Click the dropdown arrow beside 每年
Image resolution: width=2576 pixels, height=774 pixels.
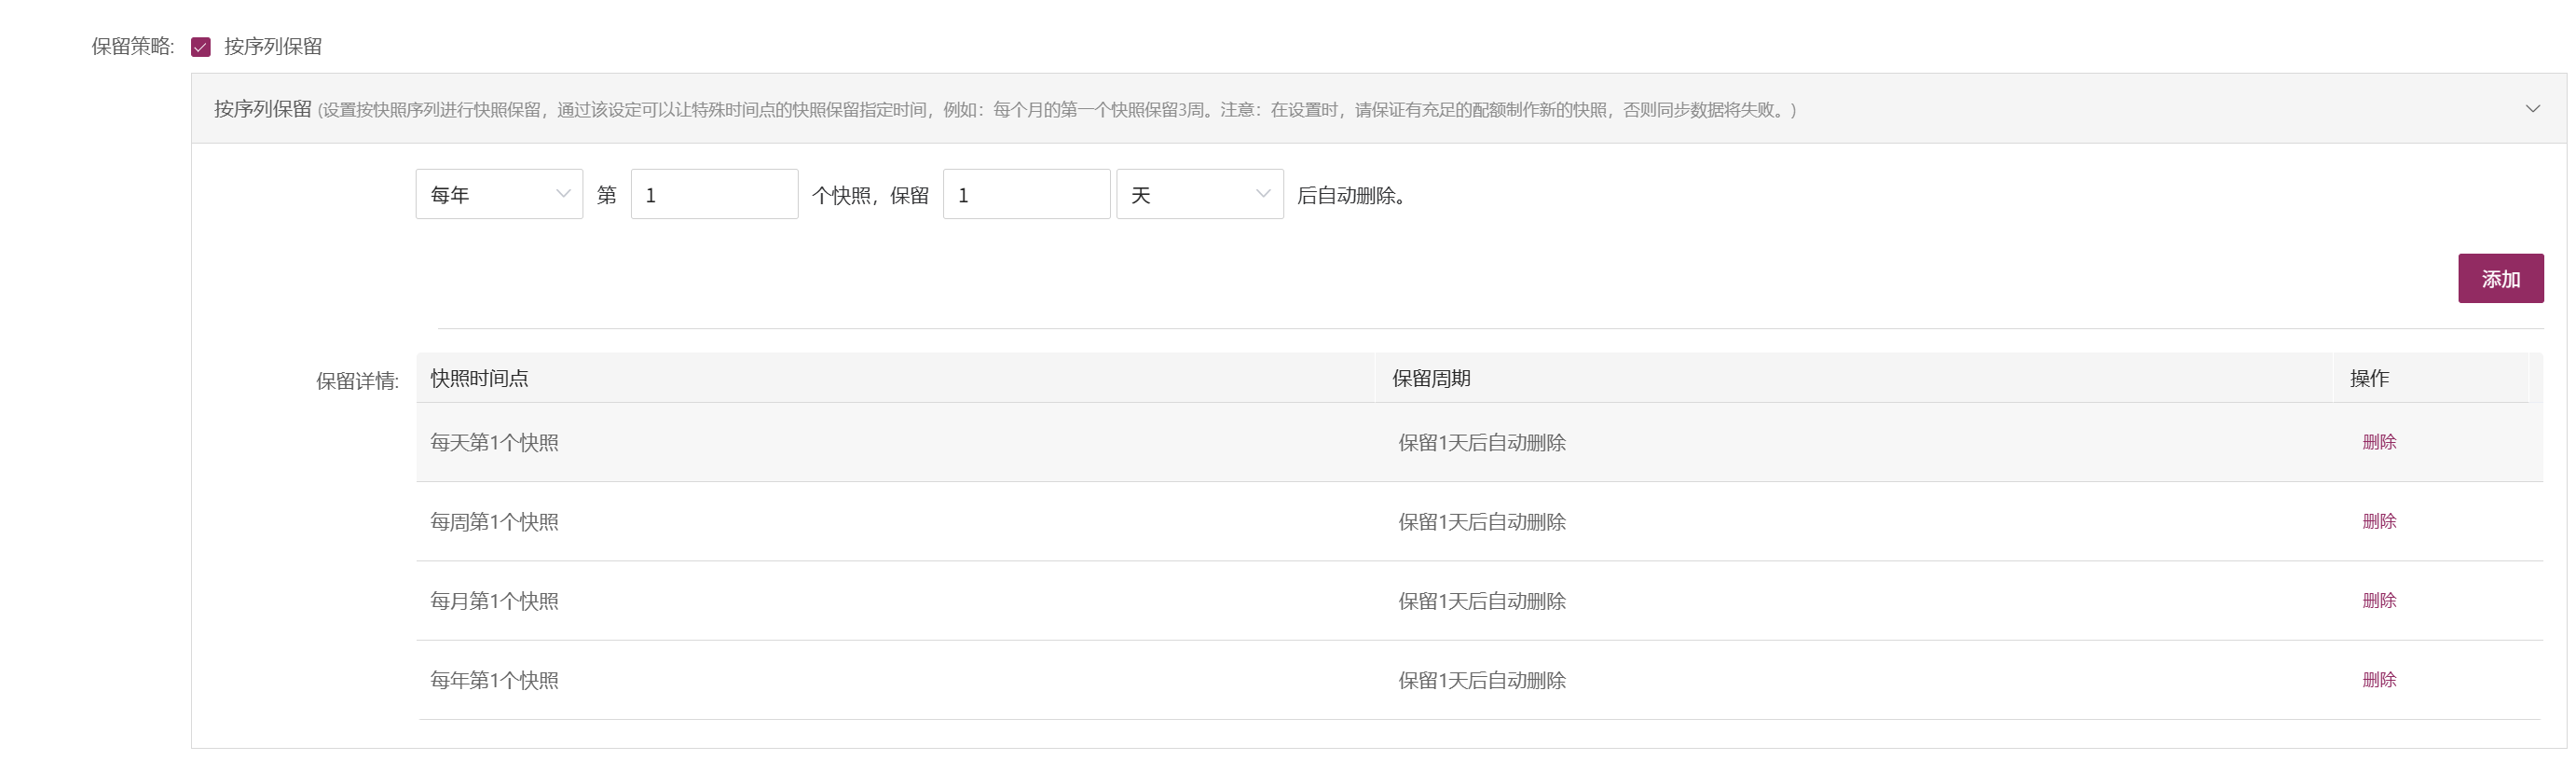(x=563, y=194)
